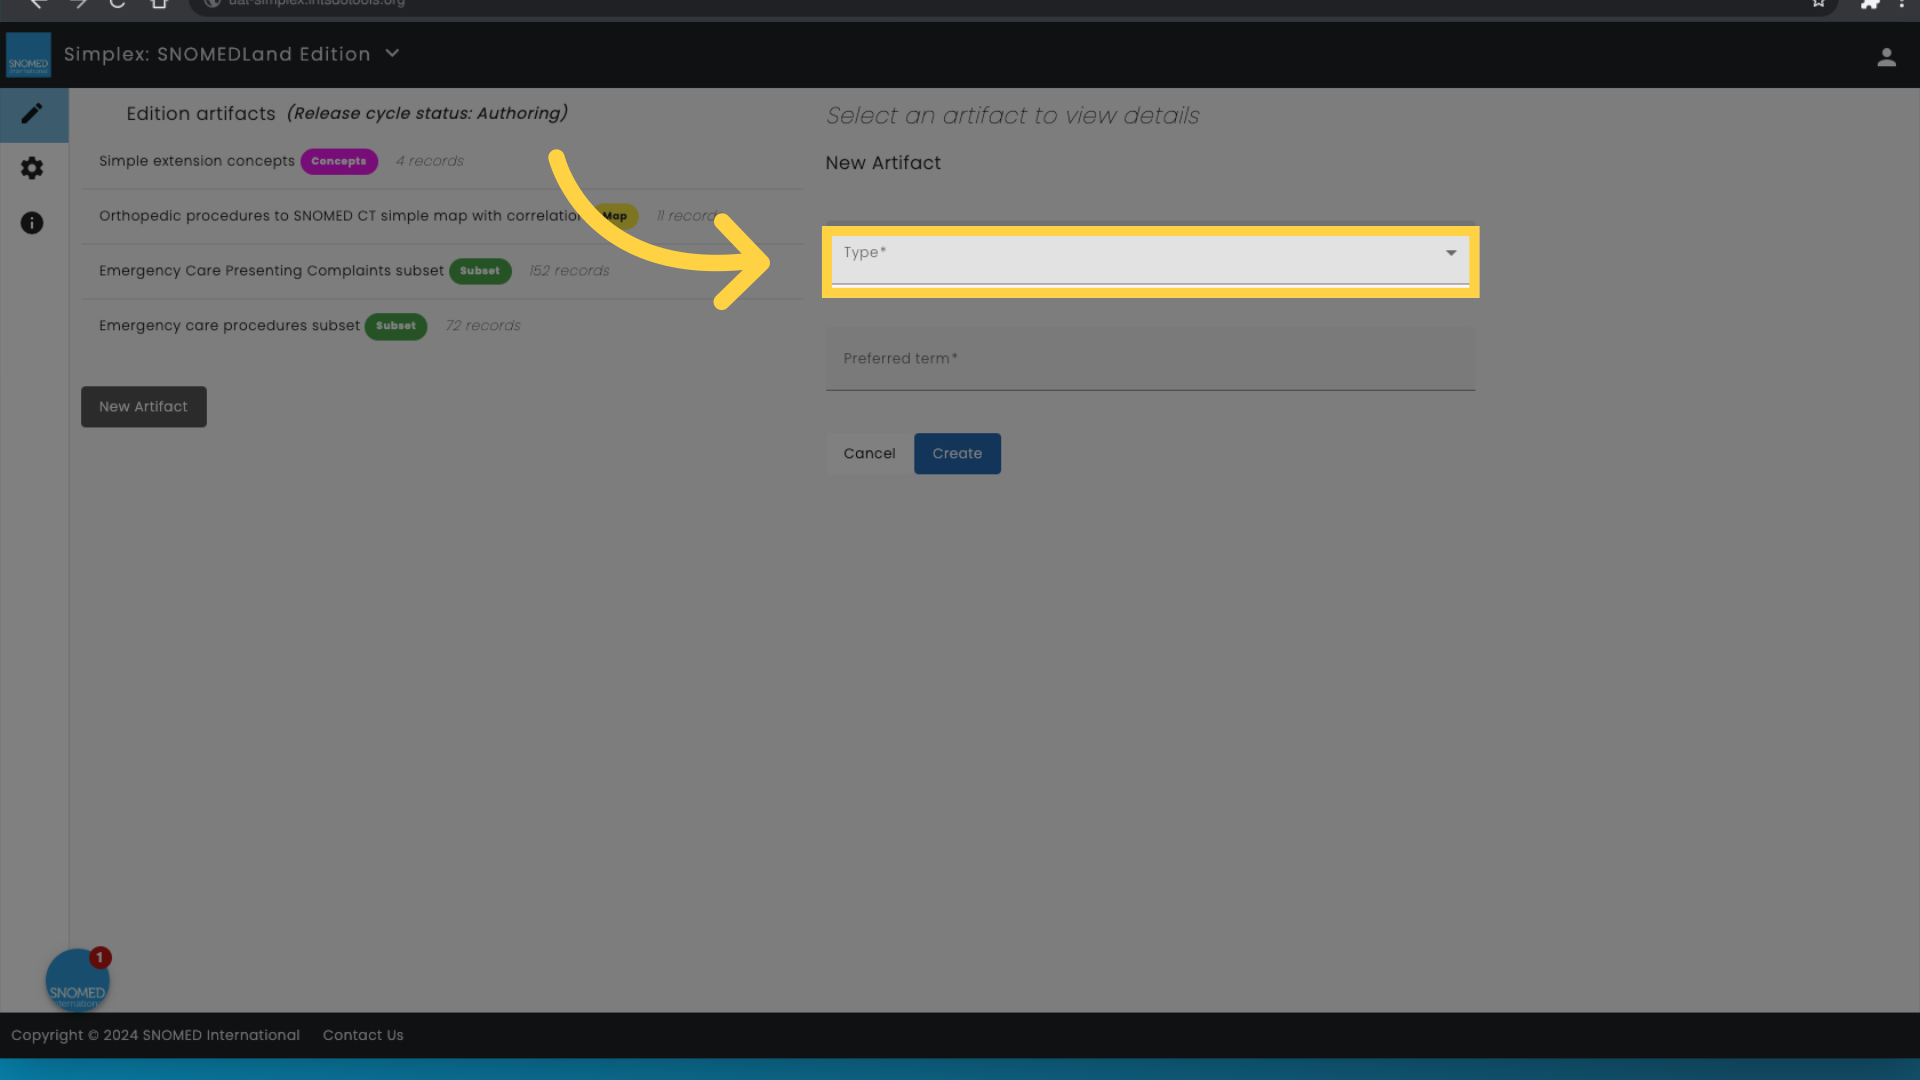The image size is (1920, 1080).
Task: Click the edit/authoring pencil icon
Action: click(x=33, y=112)
